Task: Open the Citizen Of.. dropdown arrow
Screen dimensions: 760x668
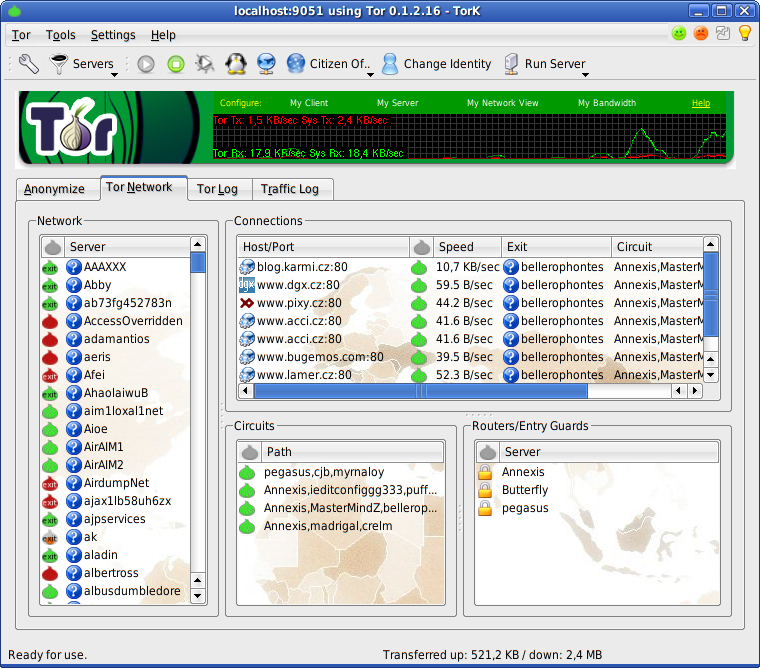Action: click(x=370, y=75)
